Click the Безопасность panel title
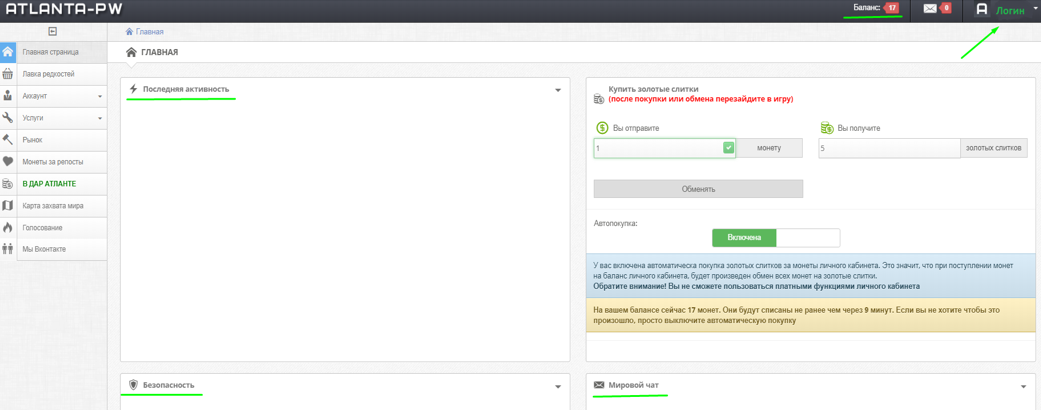Image resolution: width=1041 pixels, height=410 pixels. coord(169,385)
